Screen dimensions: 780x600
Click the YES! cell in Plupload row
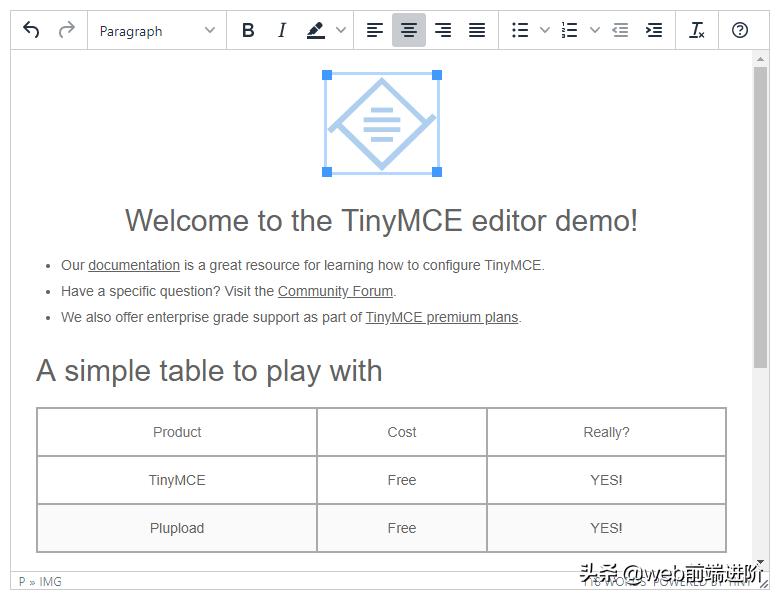(606, 528)
